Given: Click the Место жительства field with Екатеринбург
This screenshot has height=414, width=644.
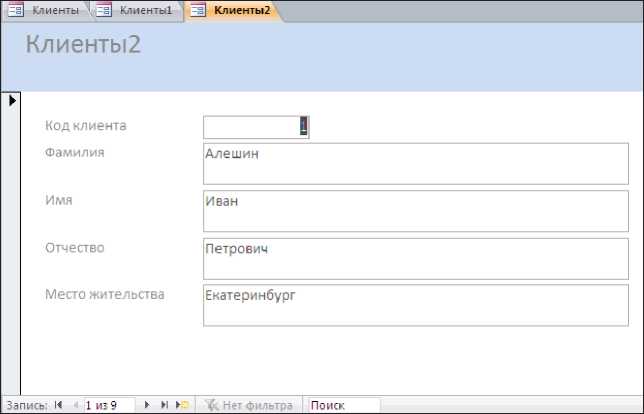Looking at the screenshot, I should 416,305.
